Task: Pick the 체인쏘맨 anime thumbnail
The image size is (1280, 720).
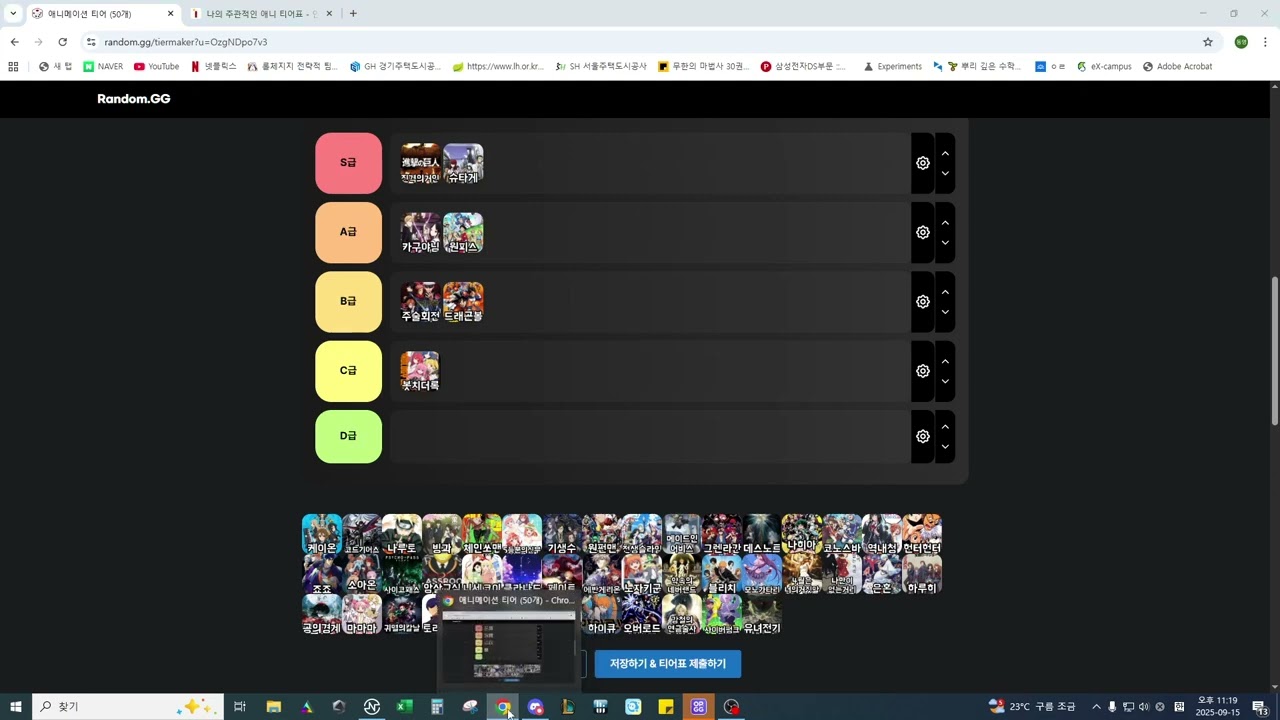Action: tap(482, 534)
